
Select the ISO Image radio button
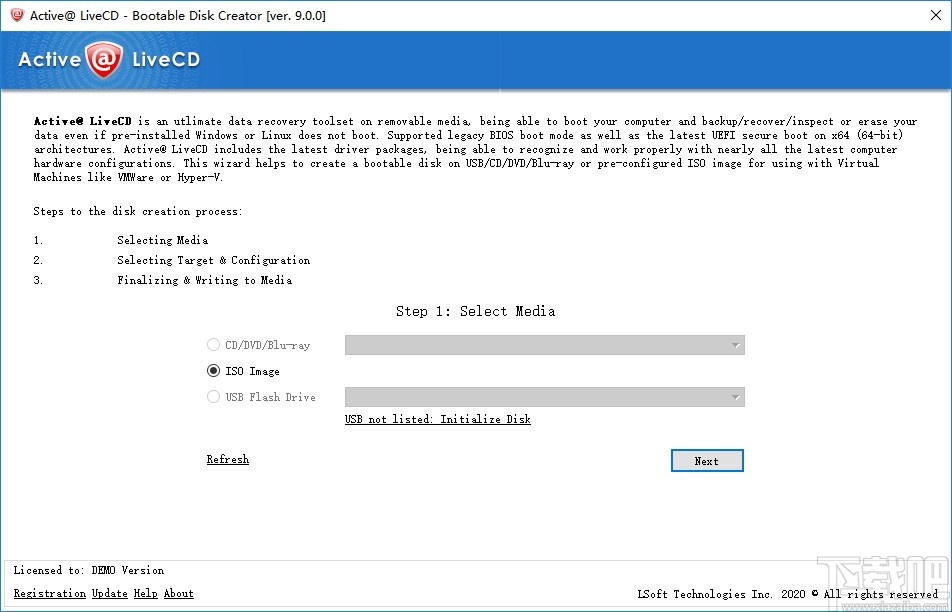pos(213,370)
